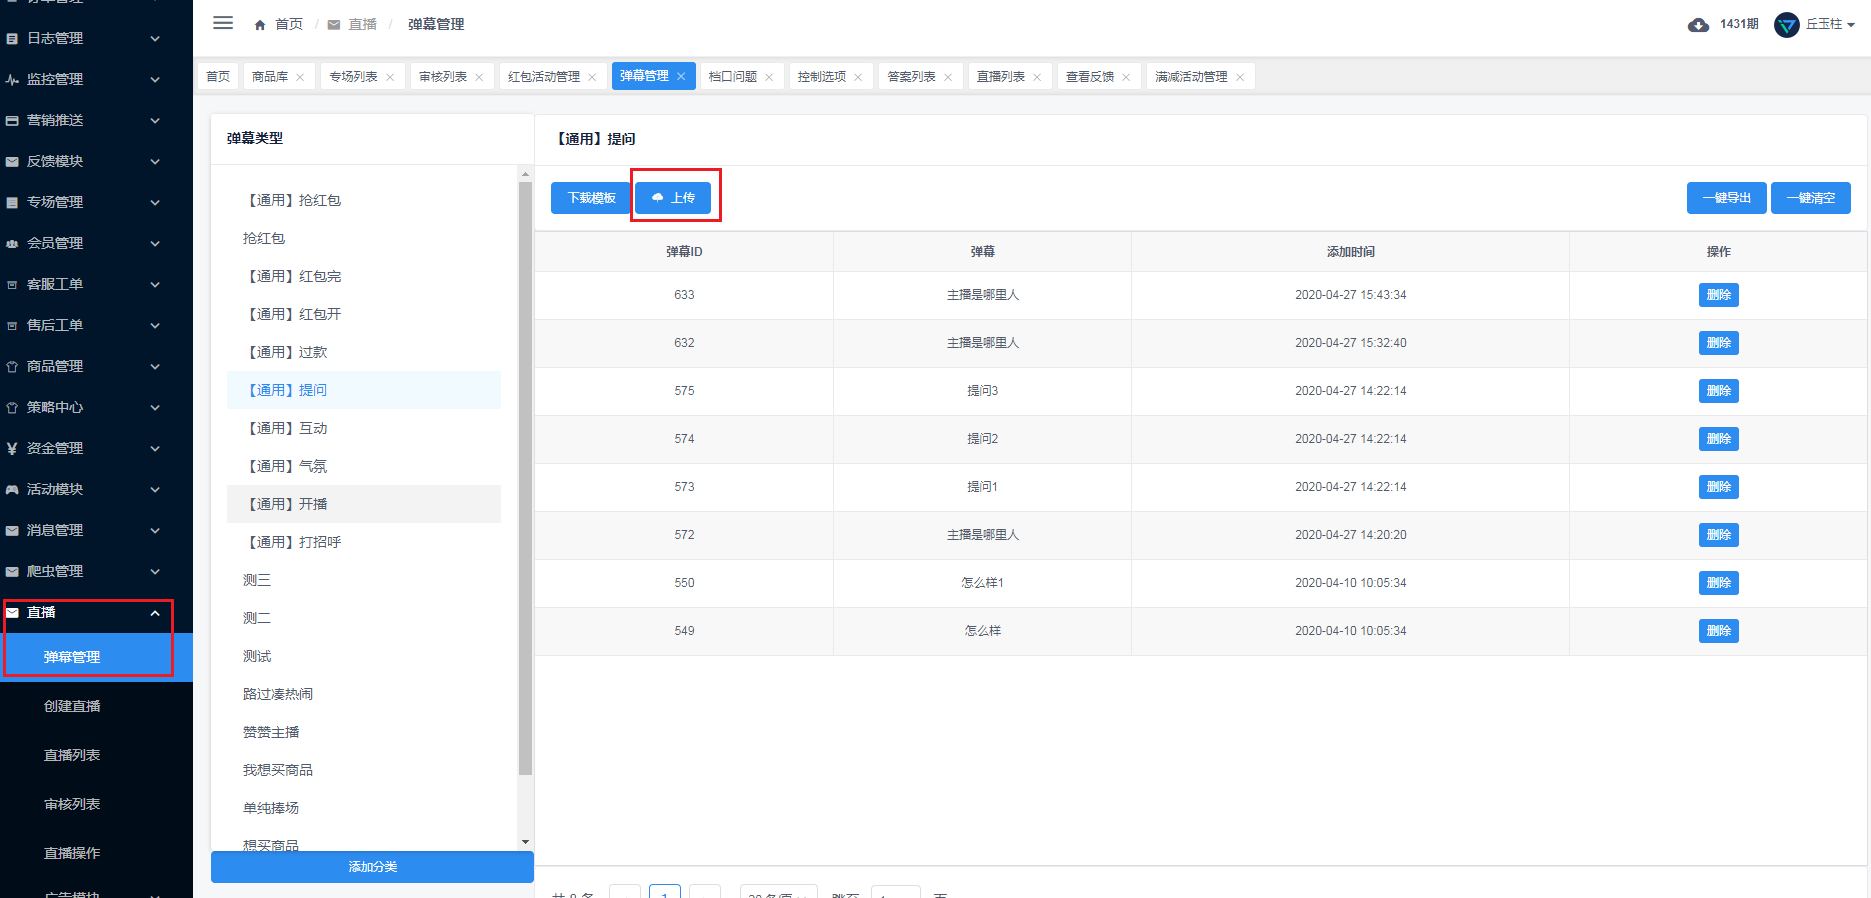Expand the 消息管理 menu chevron
The height and width of the screenshot is (898, 1871).
click(x=155, y=531)
